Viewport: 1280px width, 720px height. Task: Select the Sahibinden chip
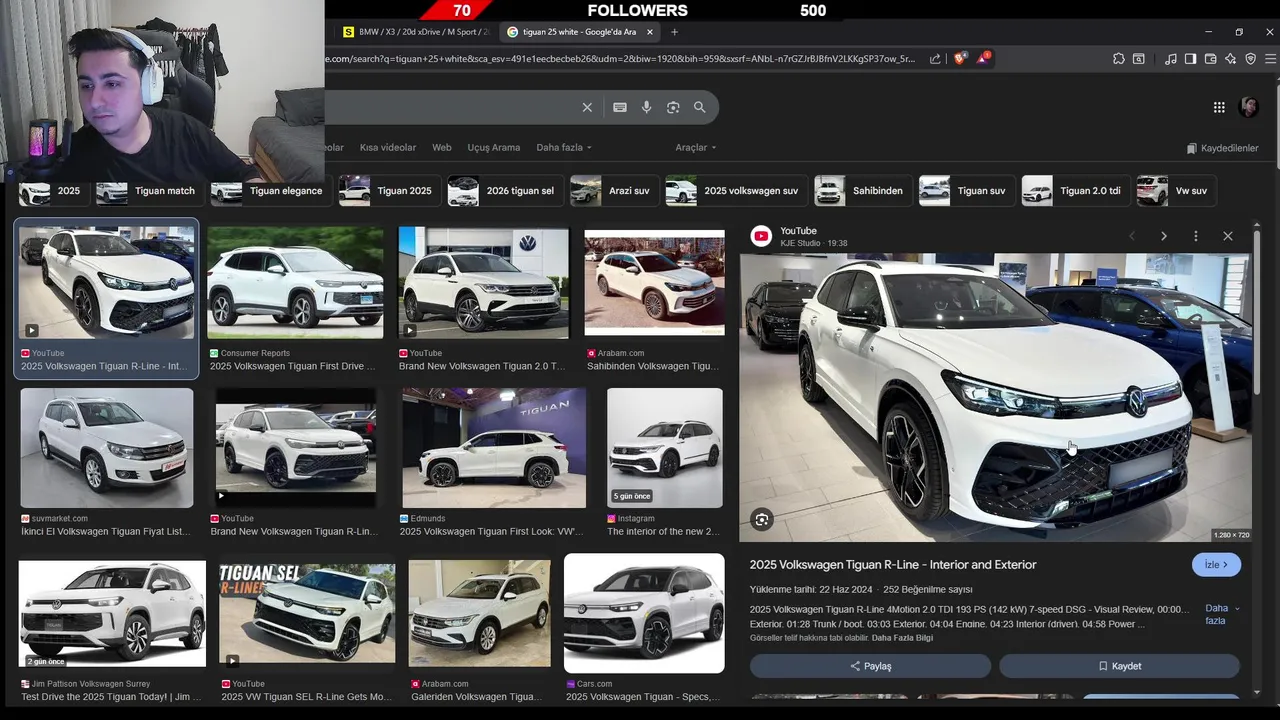(861, 191)
